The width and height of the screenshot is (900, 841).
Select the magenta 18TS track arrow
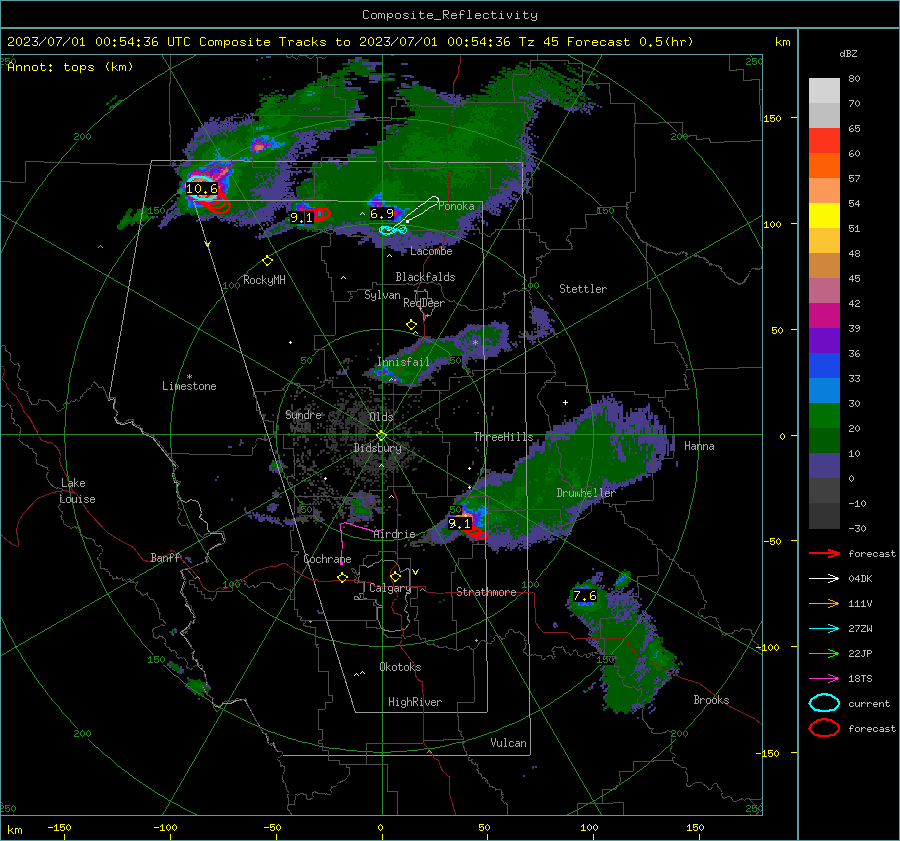(824, 679)
